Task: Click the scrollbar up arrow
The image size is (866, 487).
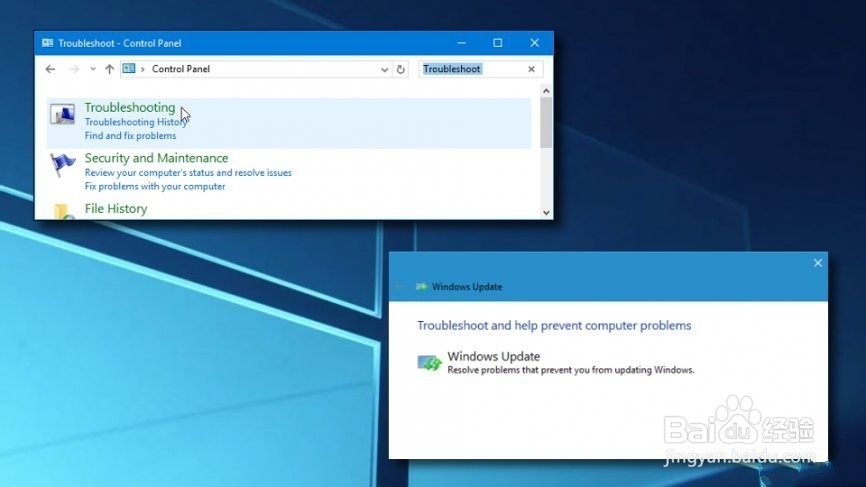Action: click(x=546, y=91)
